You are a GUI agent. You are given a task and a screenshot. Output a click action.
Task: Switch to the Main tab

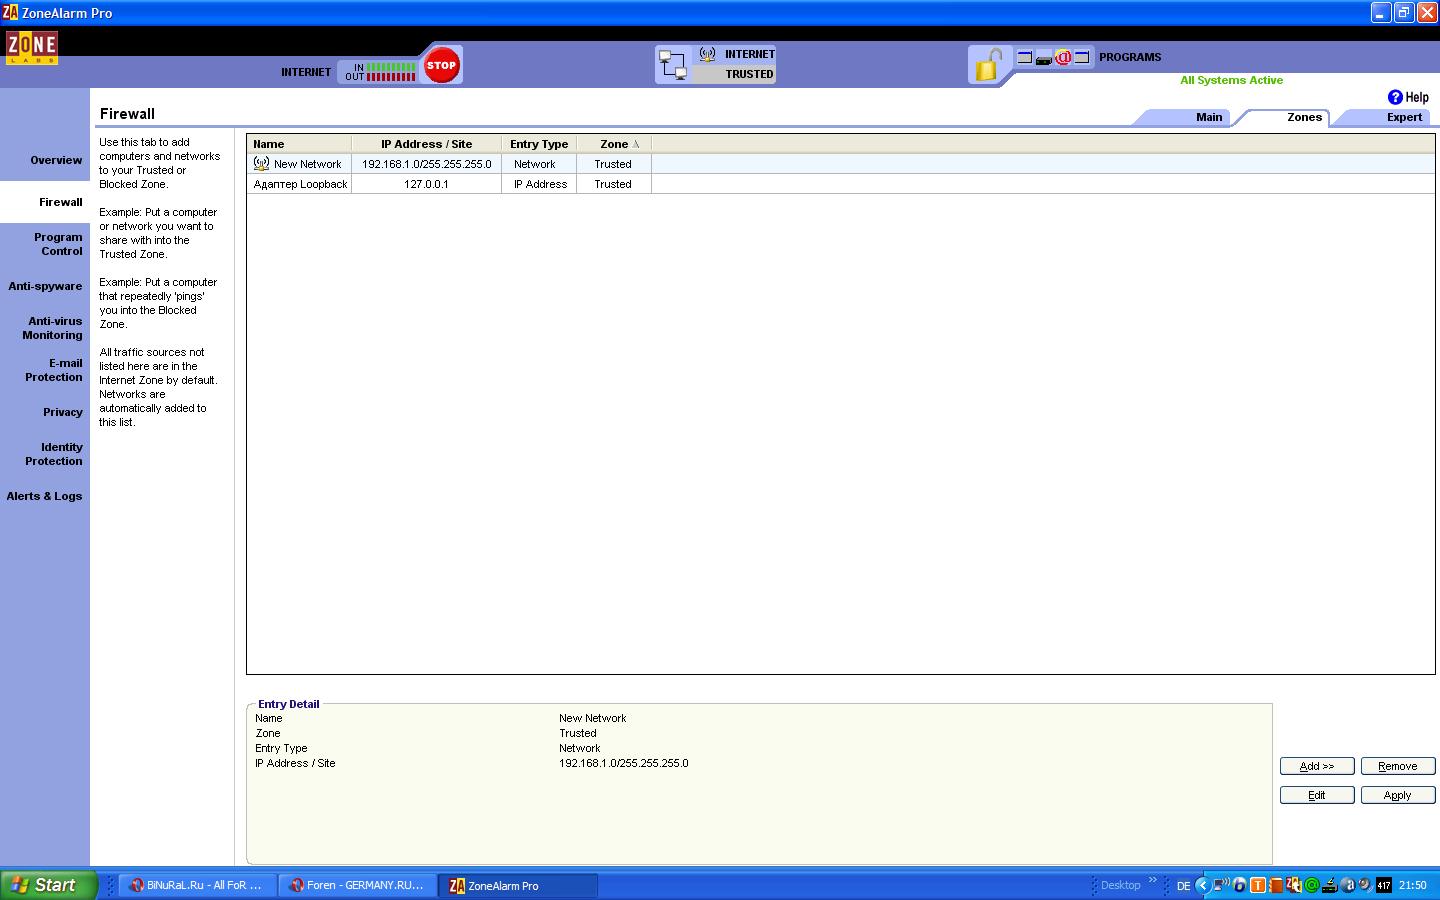[x=1209, y=117]
